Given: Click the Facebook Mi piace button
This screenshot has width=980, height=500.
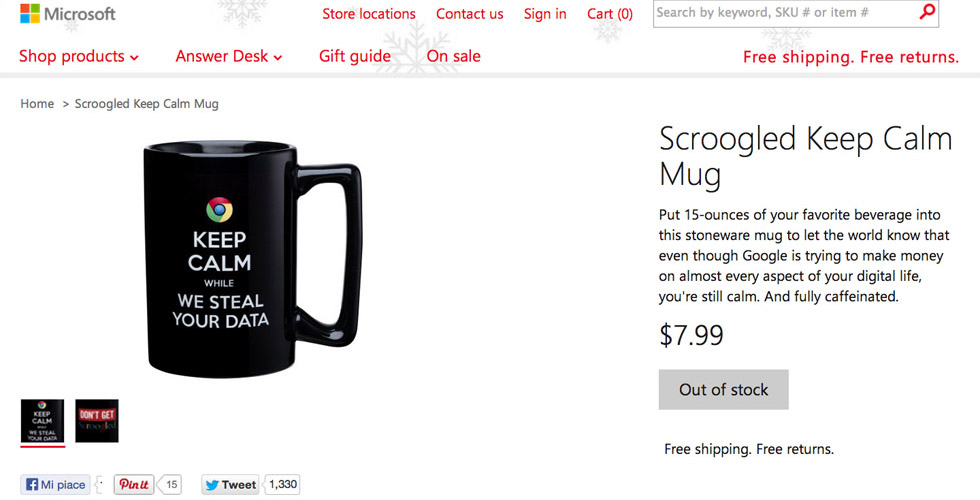Looking at the screenshot, I should click(x=57, y=485).
